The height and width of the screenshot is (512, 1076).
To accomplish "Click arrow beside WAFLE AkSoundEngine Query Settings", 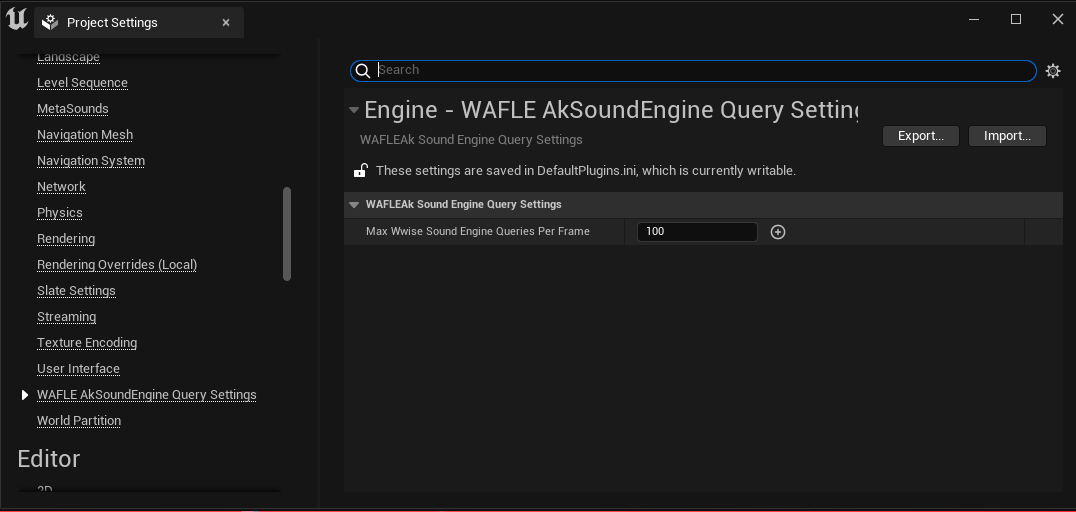I will tap(25, 395).
